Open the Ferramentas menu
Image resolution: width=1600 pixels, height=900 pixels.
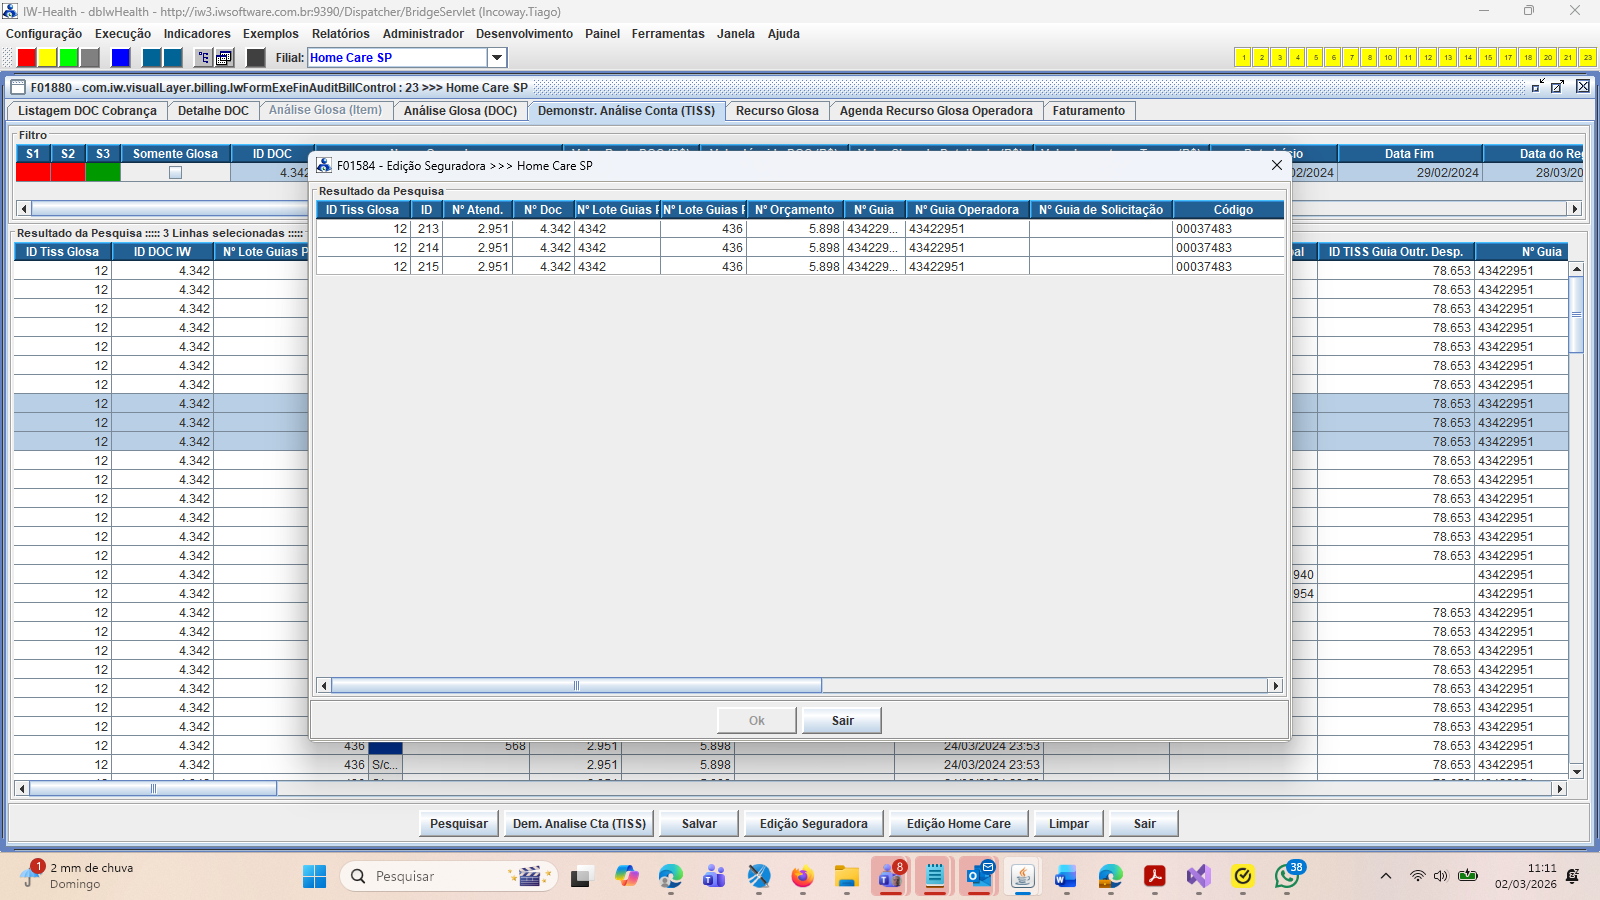coord(667,34)
